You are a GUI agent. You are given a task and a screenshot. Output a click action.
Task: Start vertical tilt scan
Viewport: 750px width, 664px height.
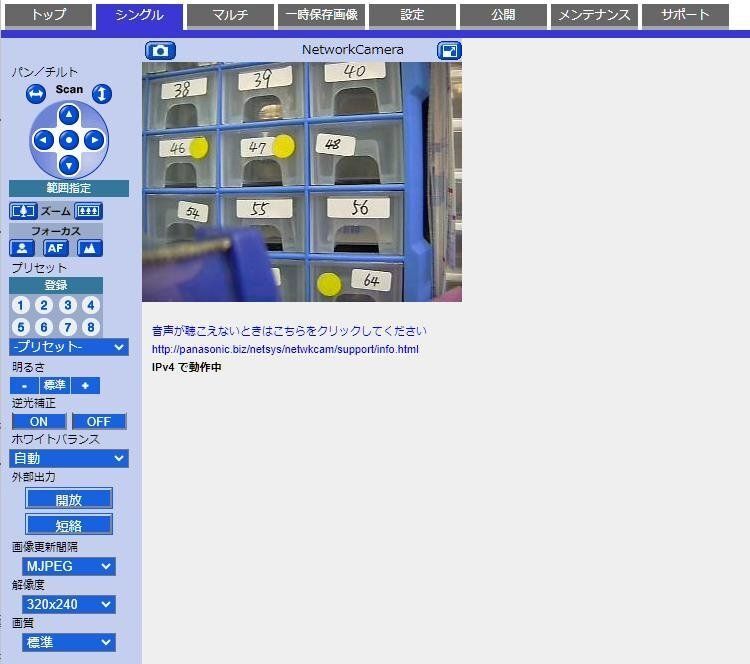click(102, 93)
